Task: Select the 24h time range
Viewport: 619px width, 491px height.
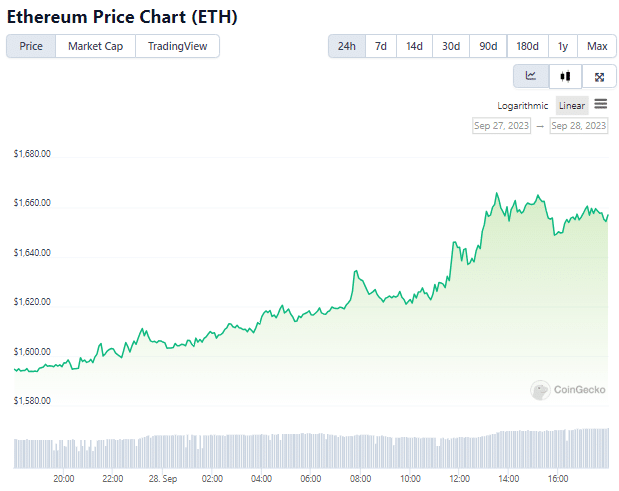Action: tap(347, 47)
